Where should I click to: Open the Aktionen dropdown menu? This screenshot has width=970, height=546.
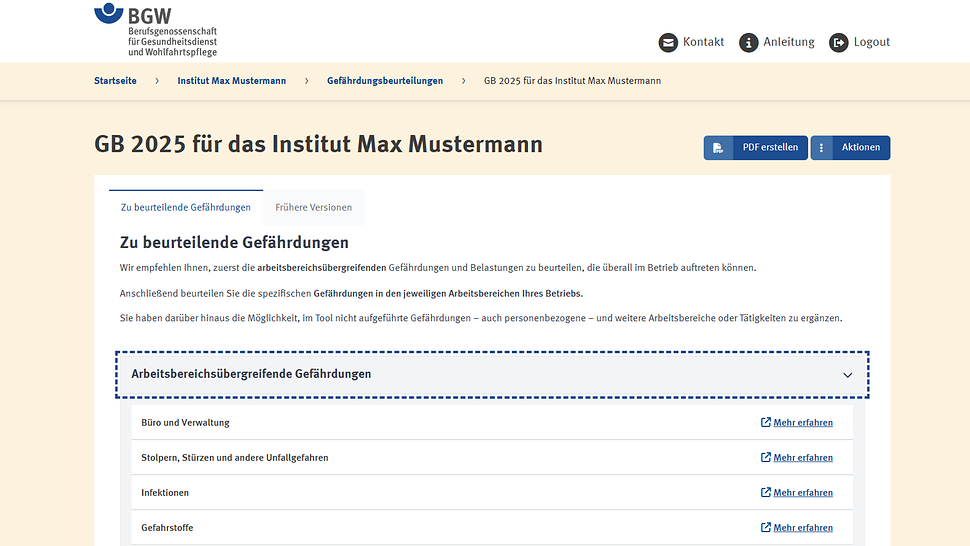(860, 148)
